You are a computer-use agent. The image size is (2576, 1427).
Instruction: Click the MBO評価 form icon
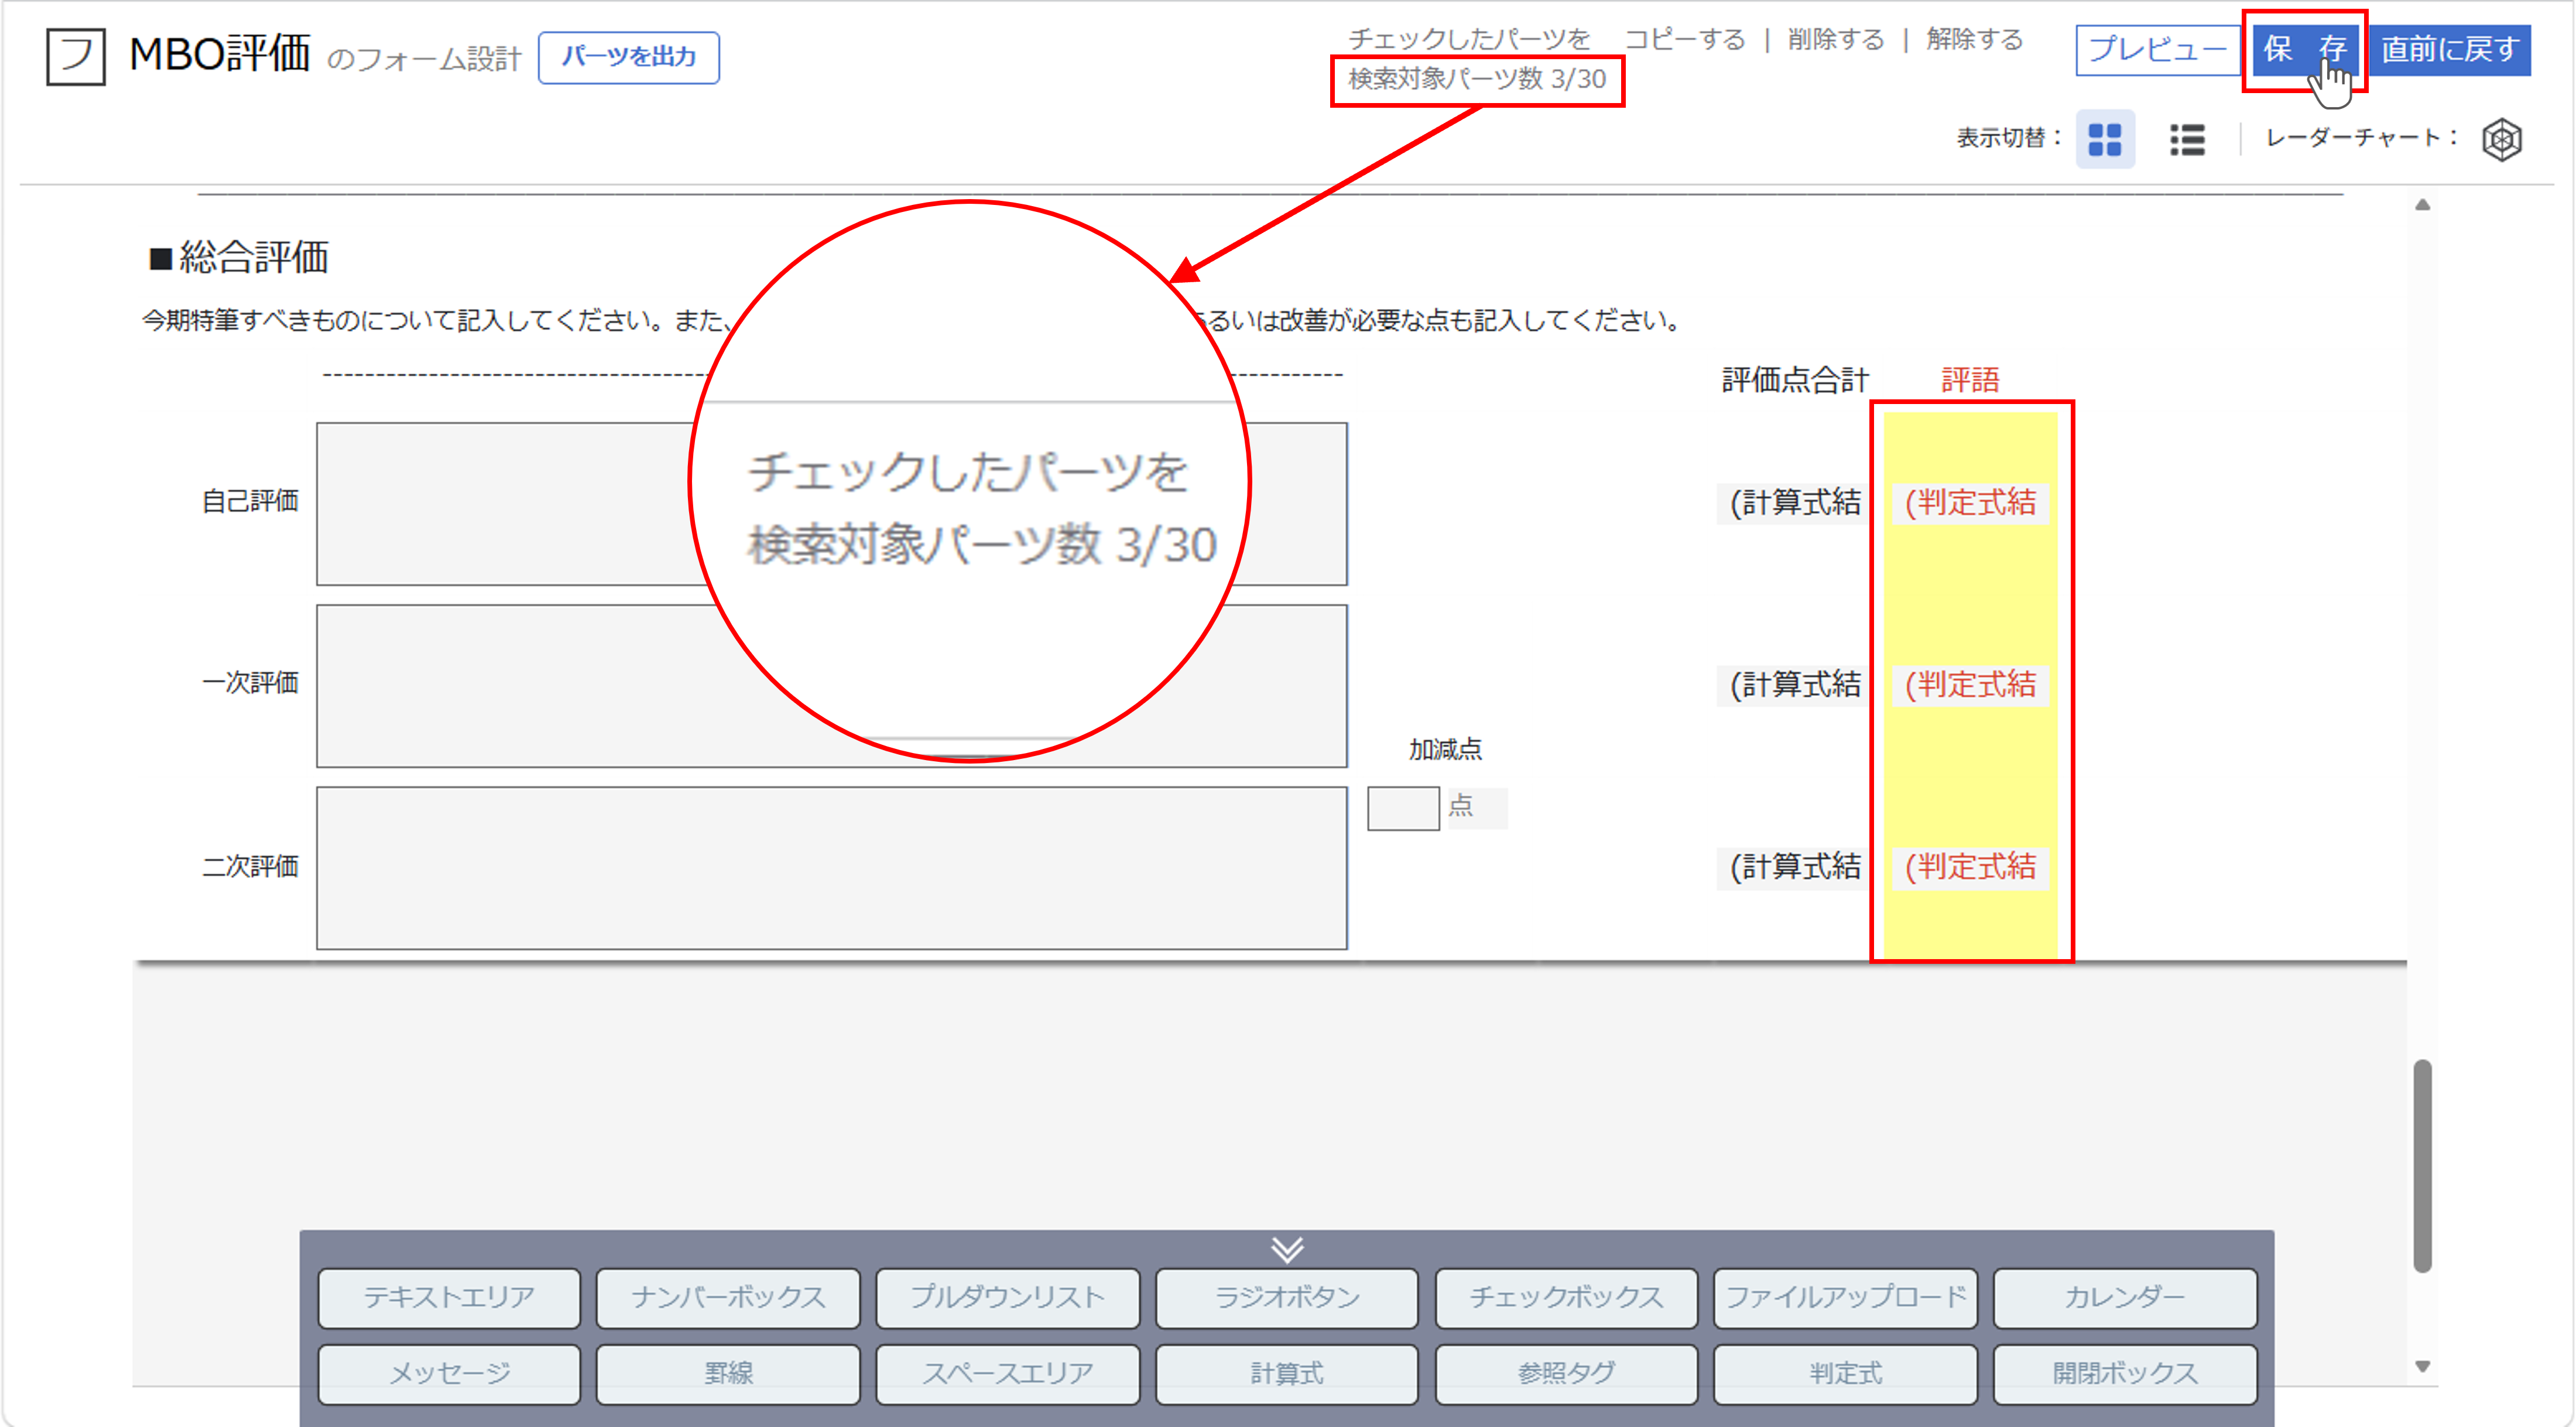click(75, 56)
